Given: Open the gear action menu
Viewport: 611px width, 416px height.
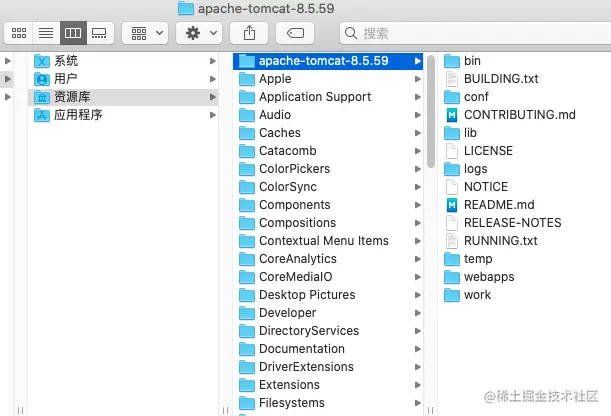Looking at the screenshot, I should [x=199, y=33].
